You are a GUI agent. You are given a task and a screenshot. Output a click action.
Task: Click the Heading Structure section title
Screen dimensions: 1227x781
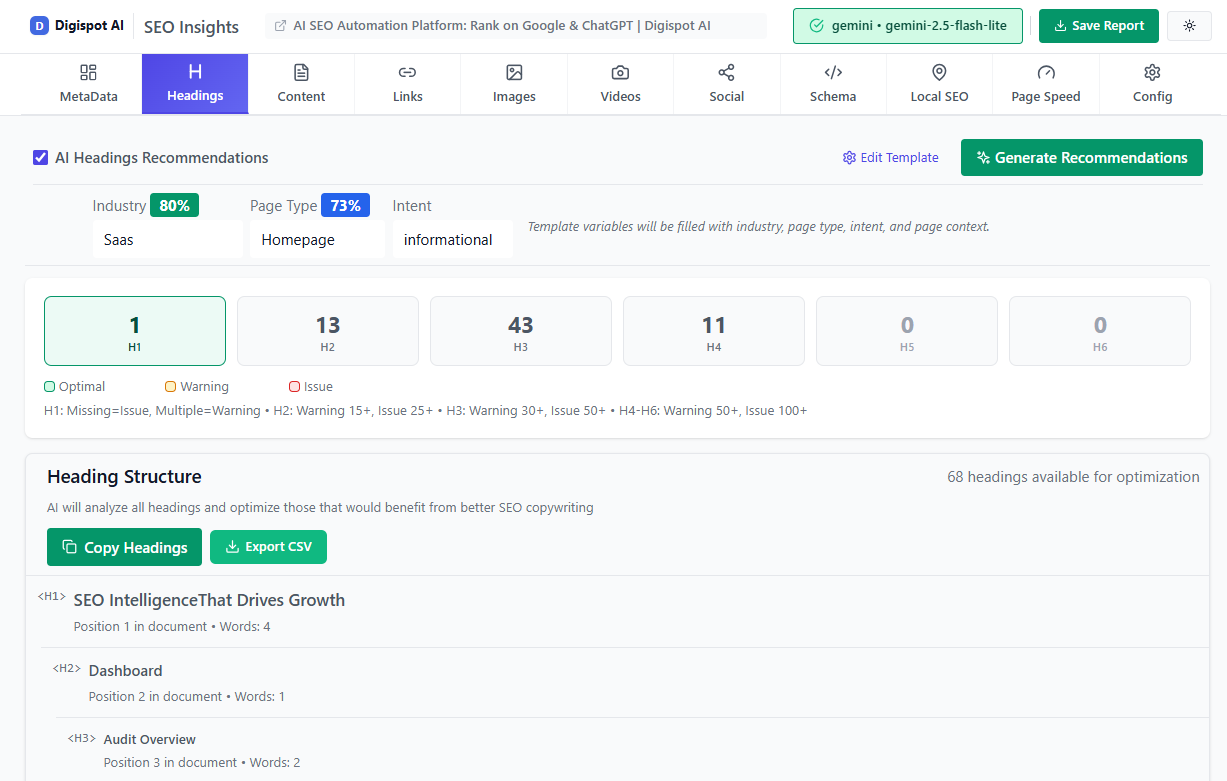(x=124, y=477)
